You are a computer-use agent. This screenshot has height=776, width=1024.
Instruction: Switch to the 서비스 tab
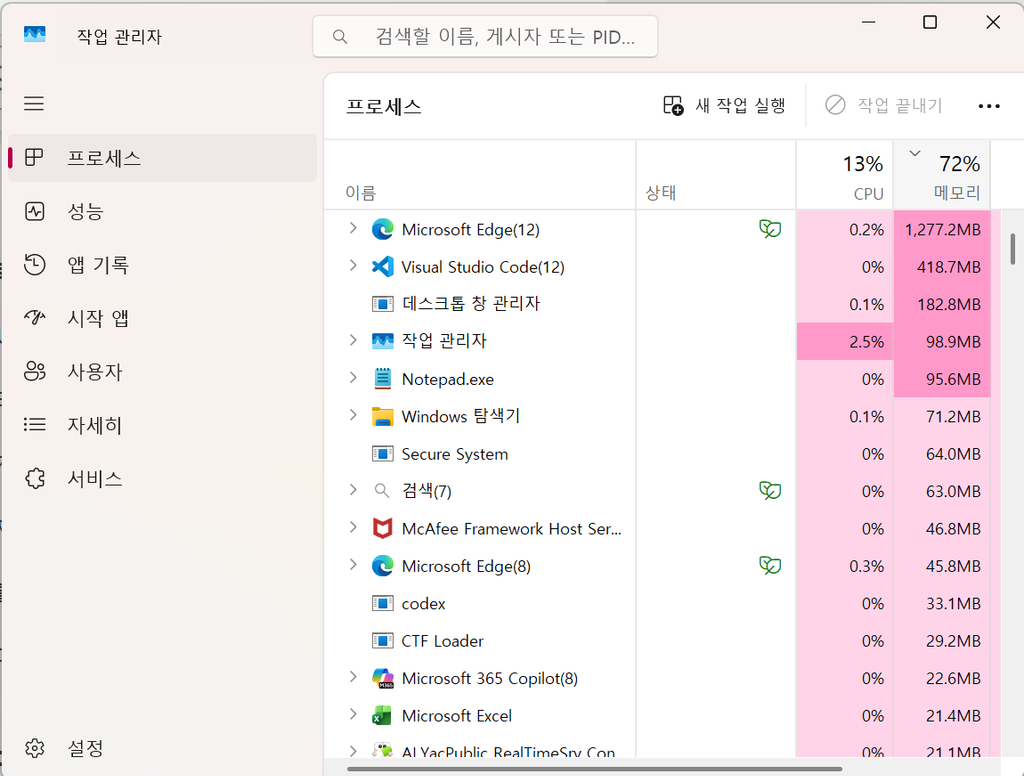point(162,479)
